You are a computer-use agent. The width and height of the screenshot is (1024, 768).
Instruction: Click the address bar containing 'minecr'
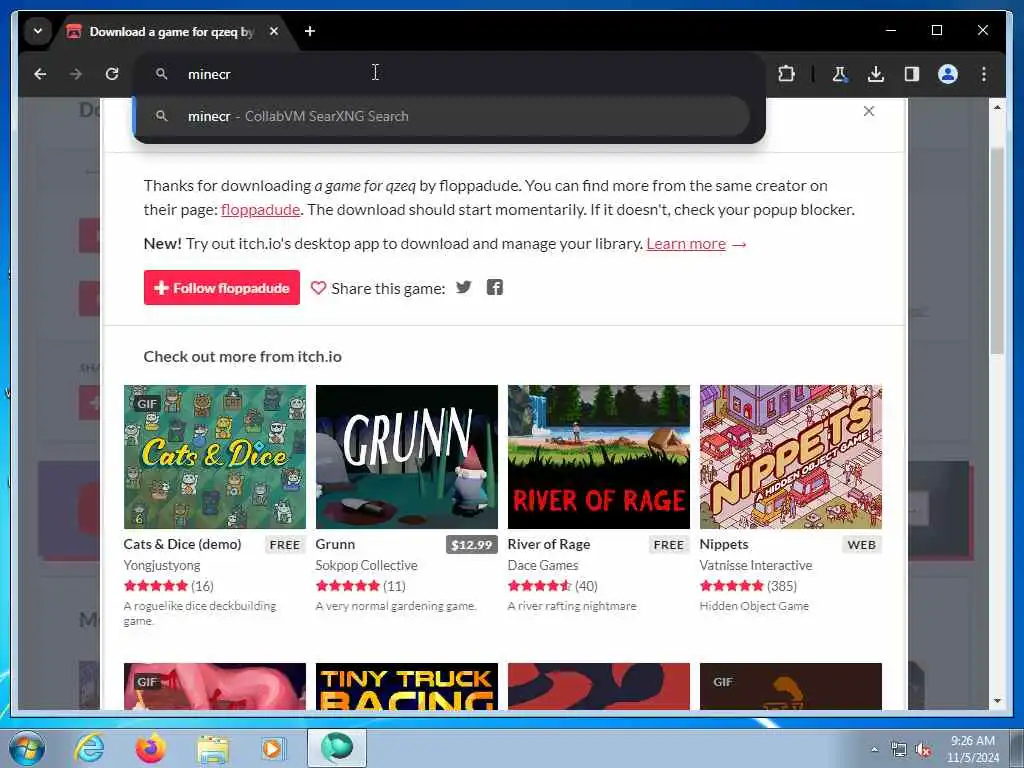pyautogui.click(x=449, y=74)
